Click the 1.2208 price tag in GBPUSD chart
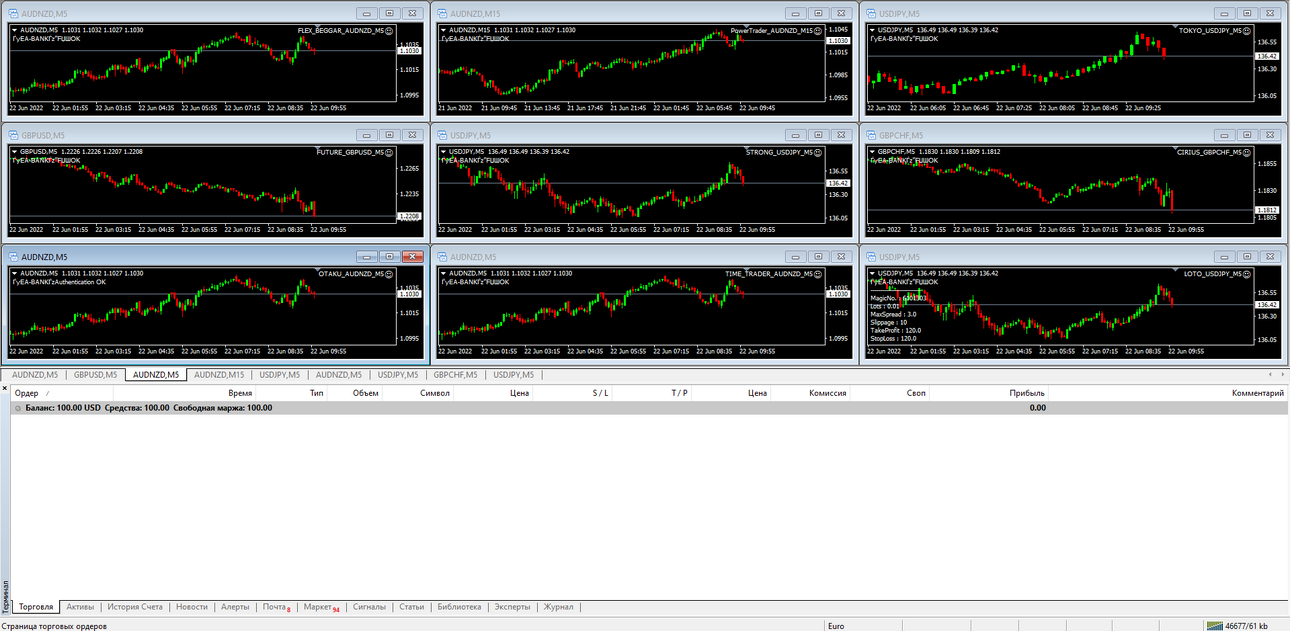Image resolution: width=1290 pixels, height=631 pixels. coord(410,216)
